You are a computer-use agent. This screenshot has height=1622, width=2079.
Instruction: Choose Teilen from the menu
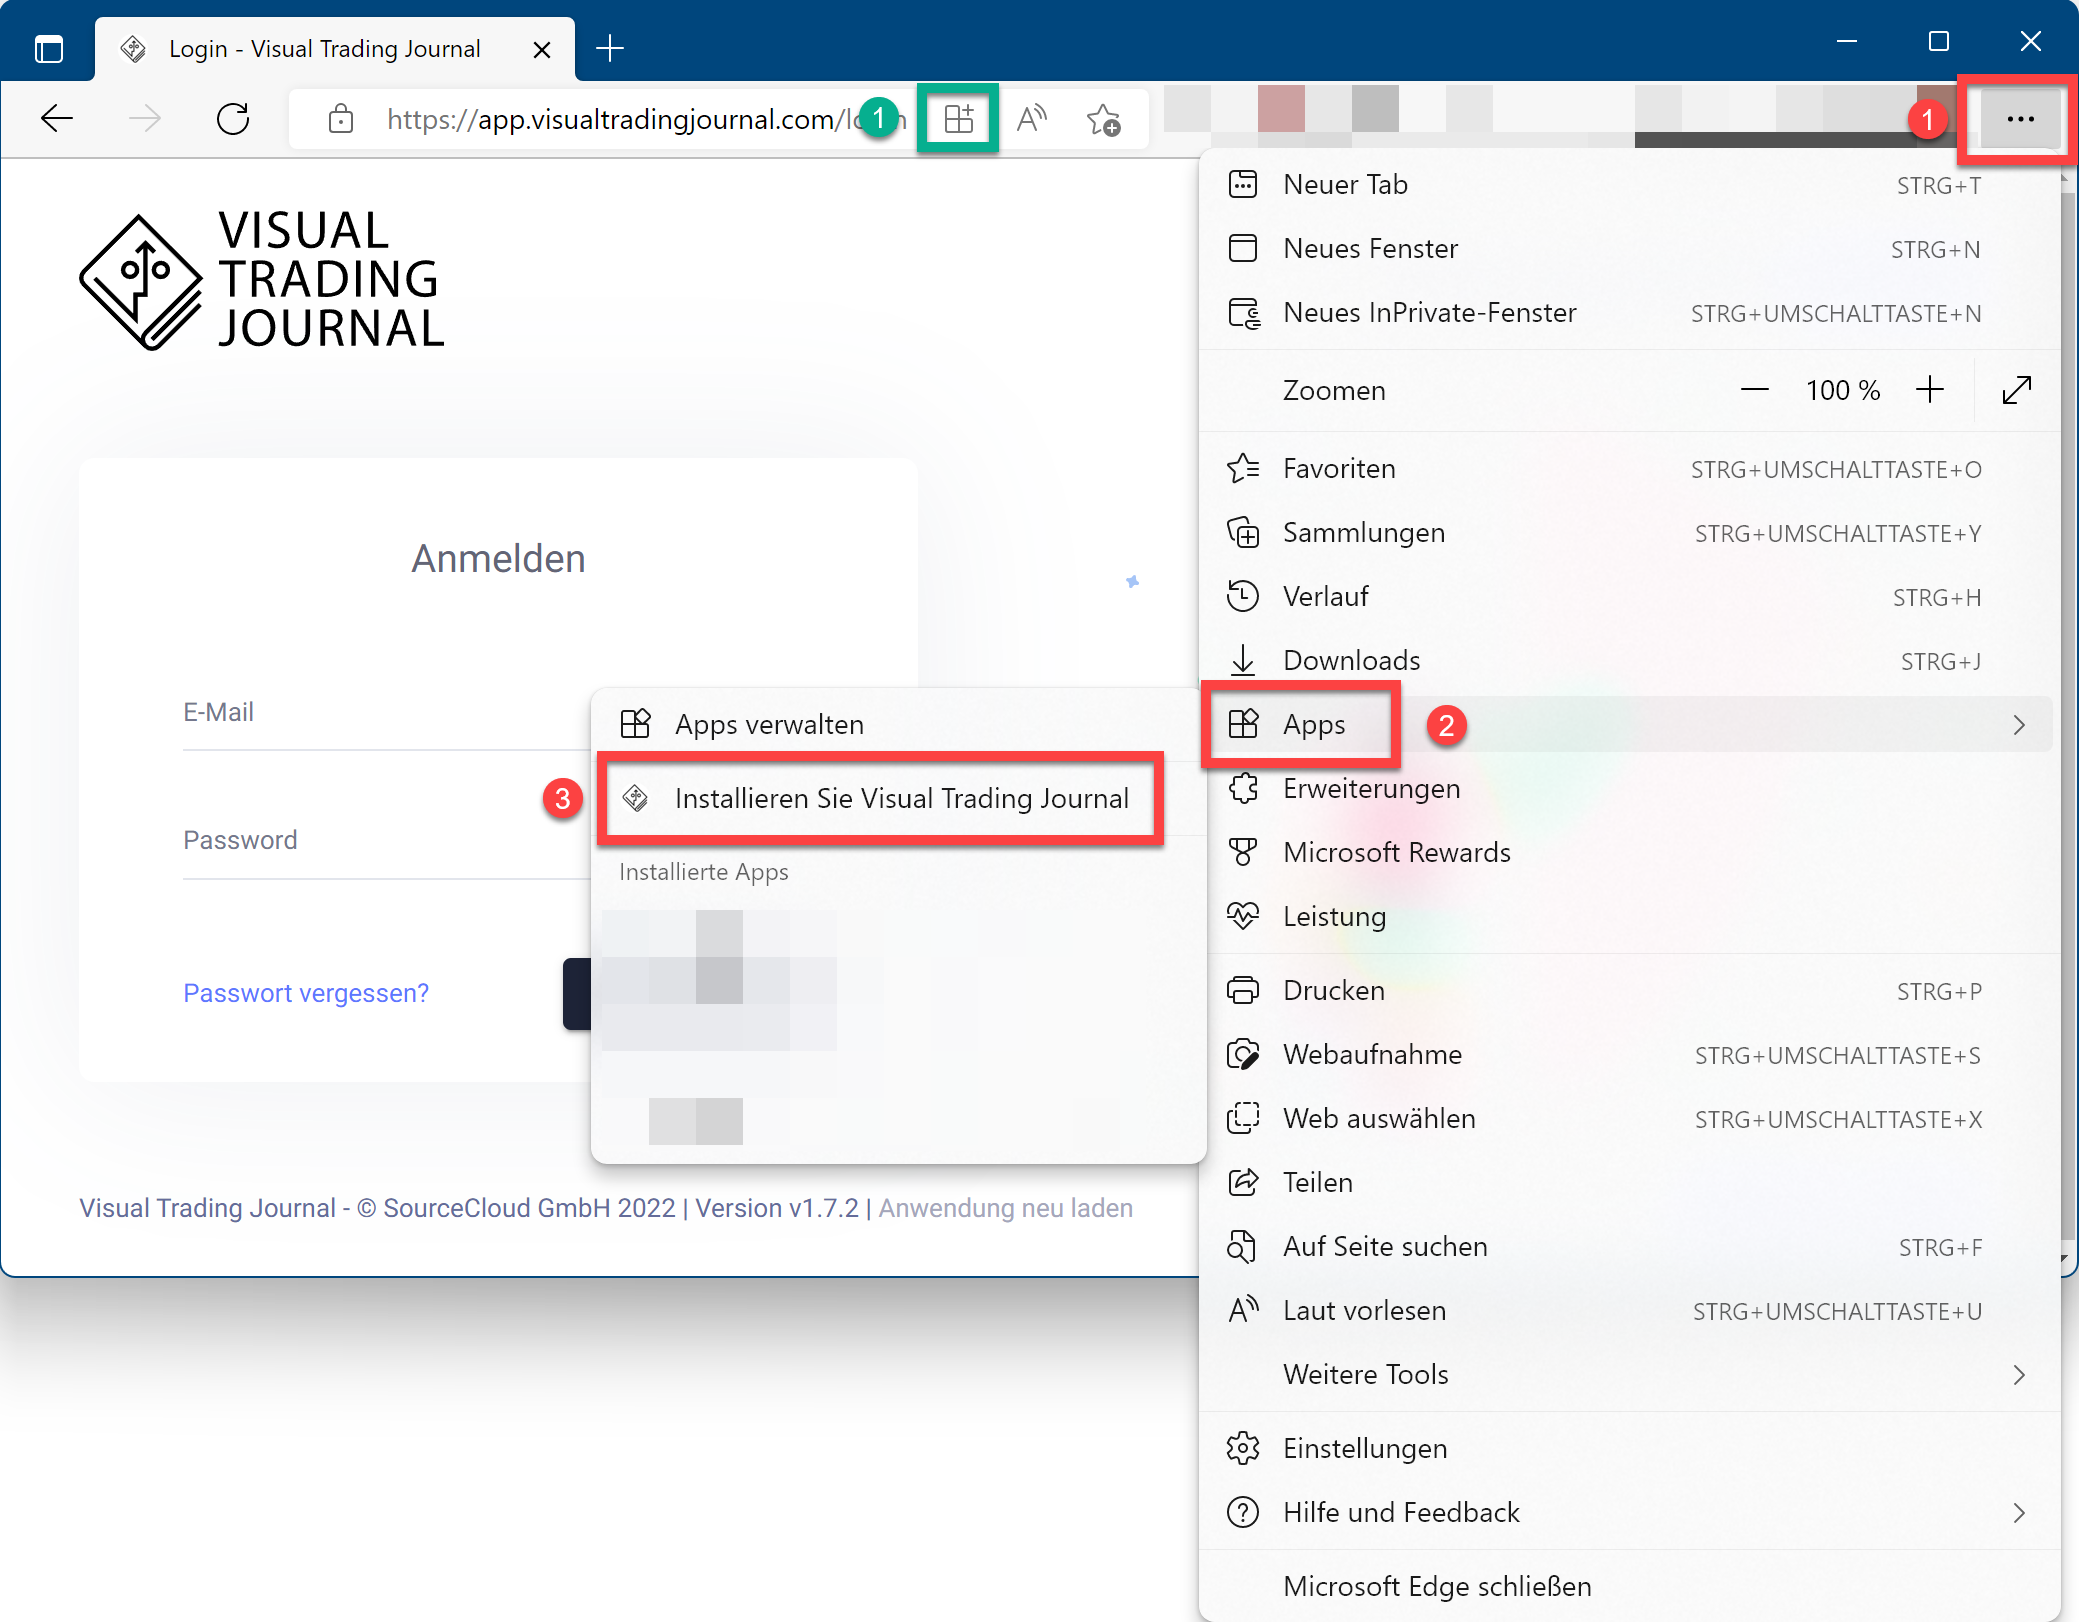[1629, 1183]
